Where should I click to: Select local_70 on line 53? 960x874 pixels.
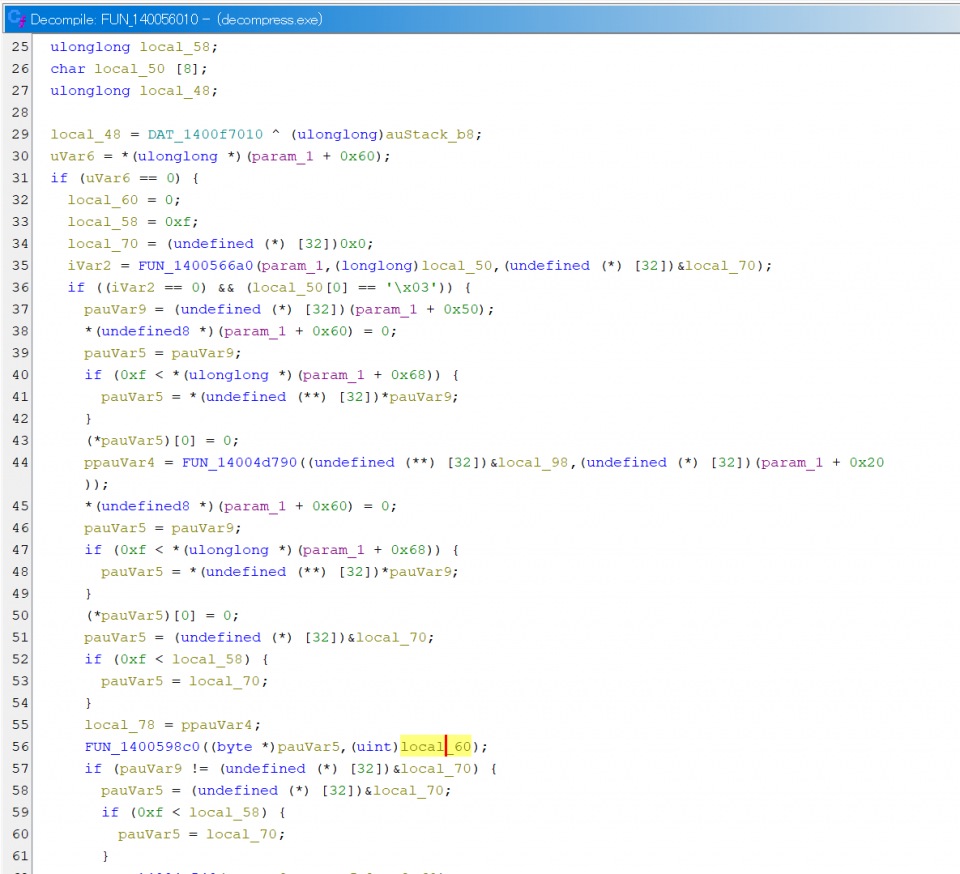[x=224, y=682]
